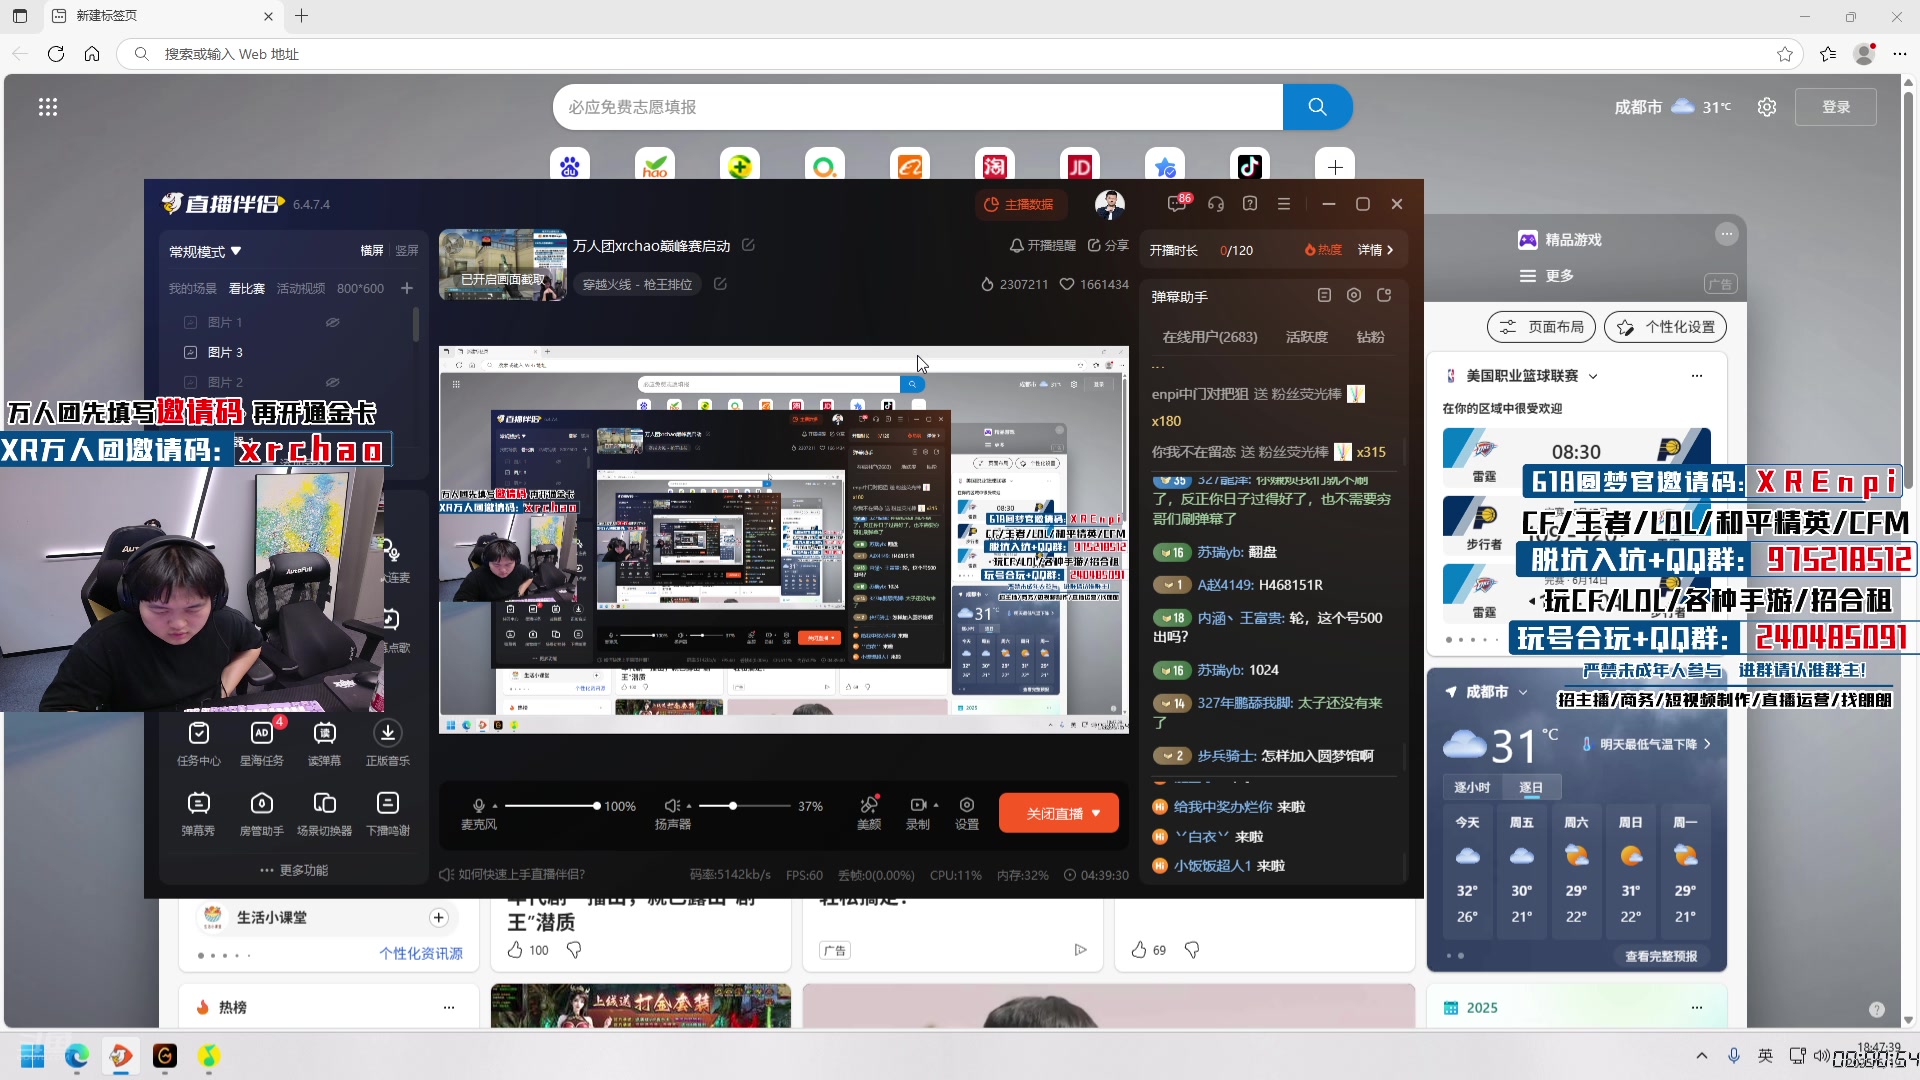Click the microphone volume slider handle
The height and width of the screenshot is (1080, 1920).
[597, 806]
